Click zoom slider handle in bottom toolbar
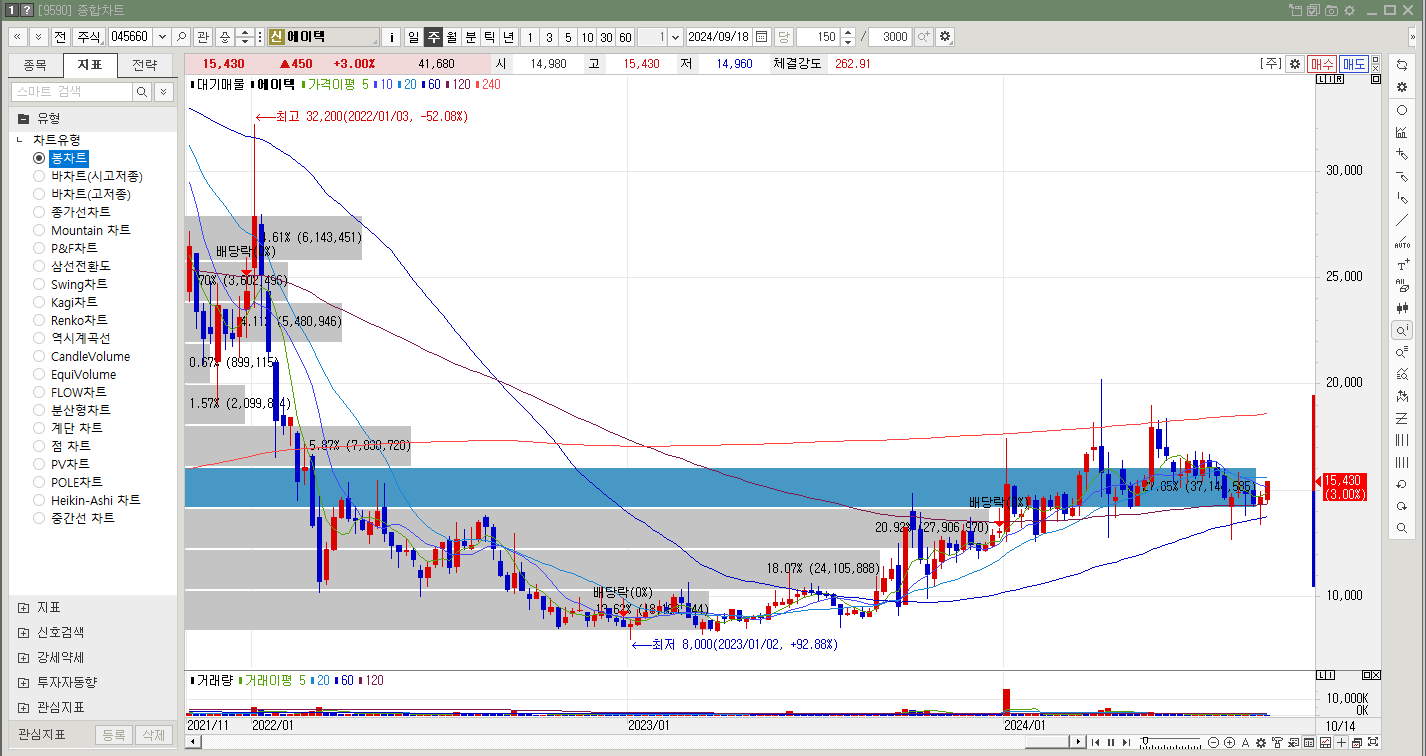Image resolution: width=1426 pixels, height=756 pixels. pos(1144,741)
